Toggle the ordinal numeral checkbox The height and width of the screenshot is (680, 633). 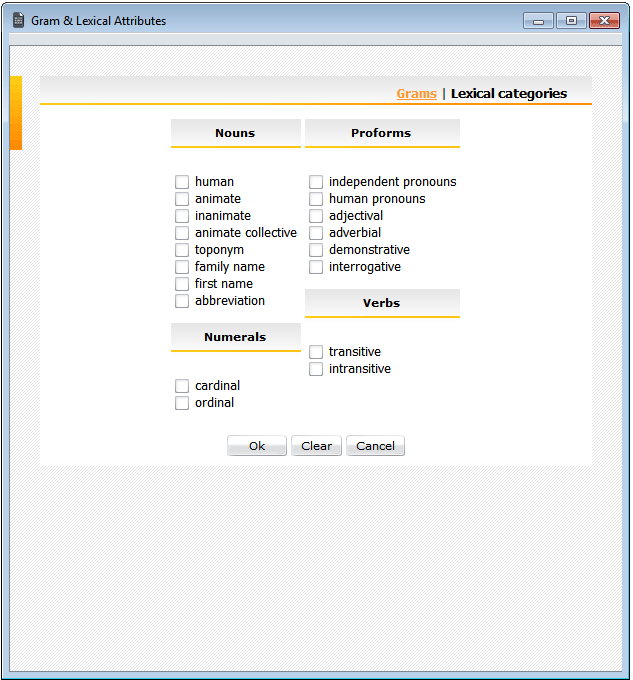click(x=182, y=402)
